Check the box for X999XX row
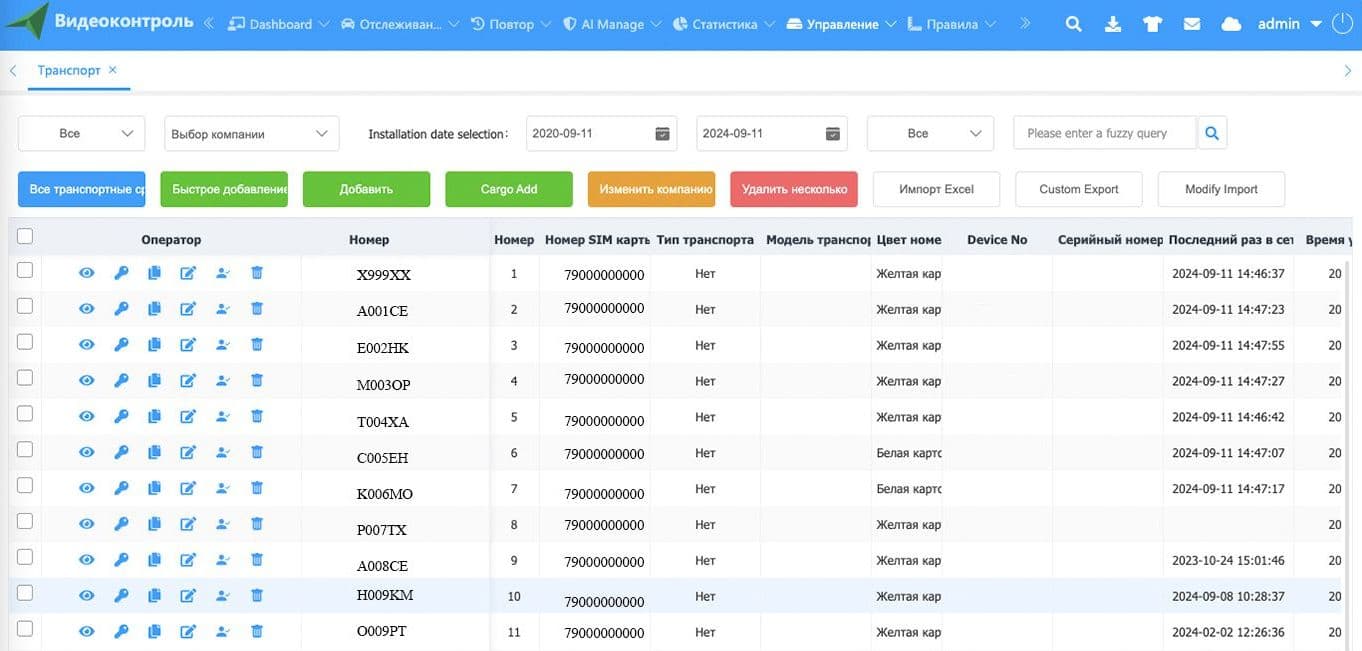 25,270
